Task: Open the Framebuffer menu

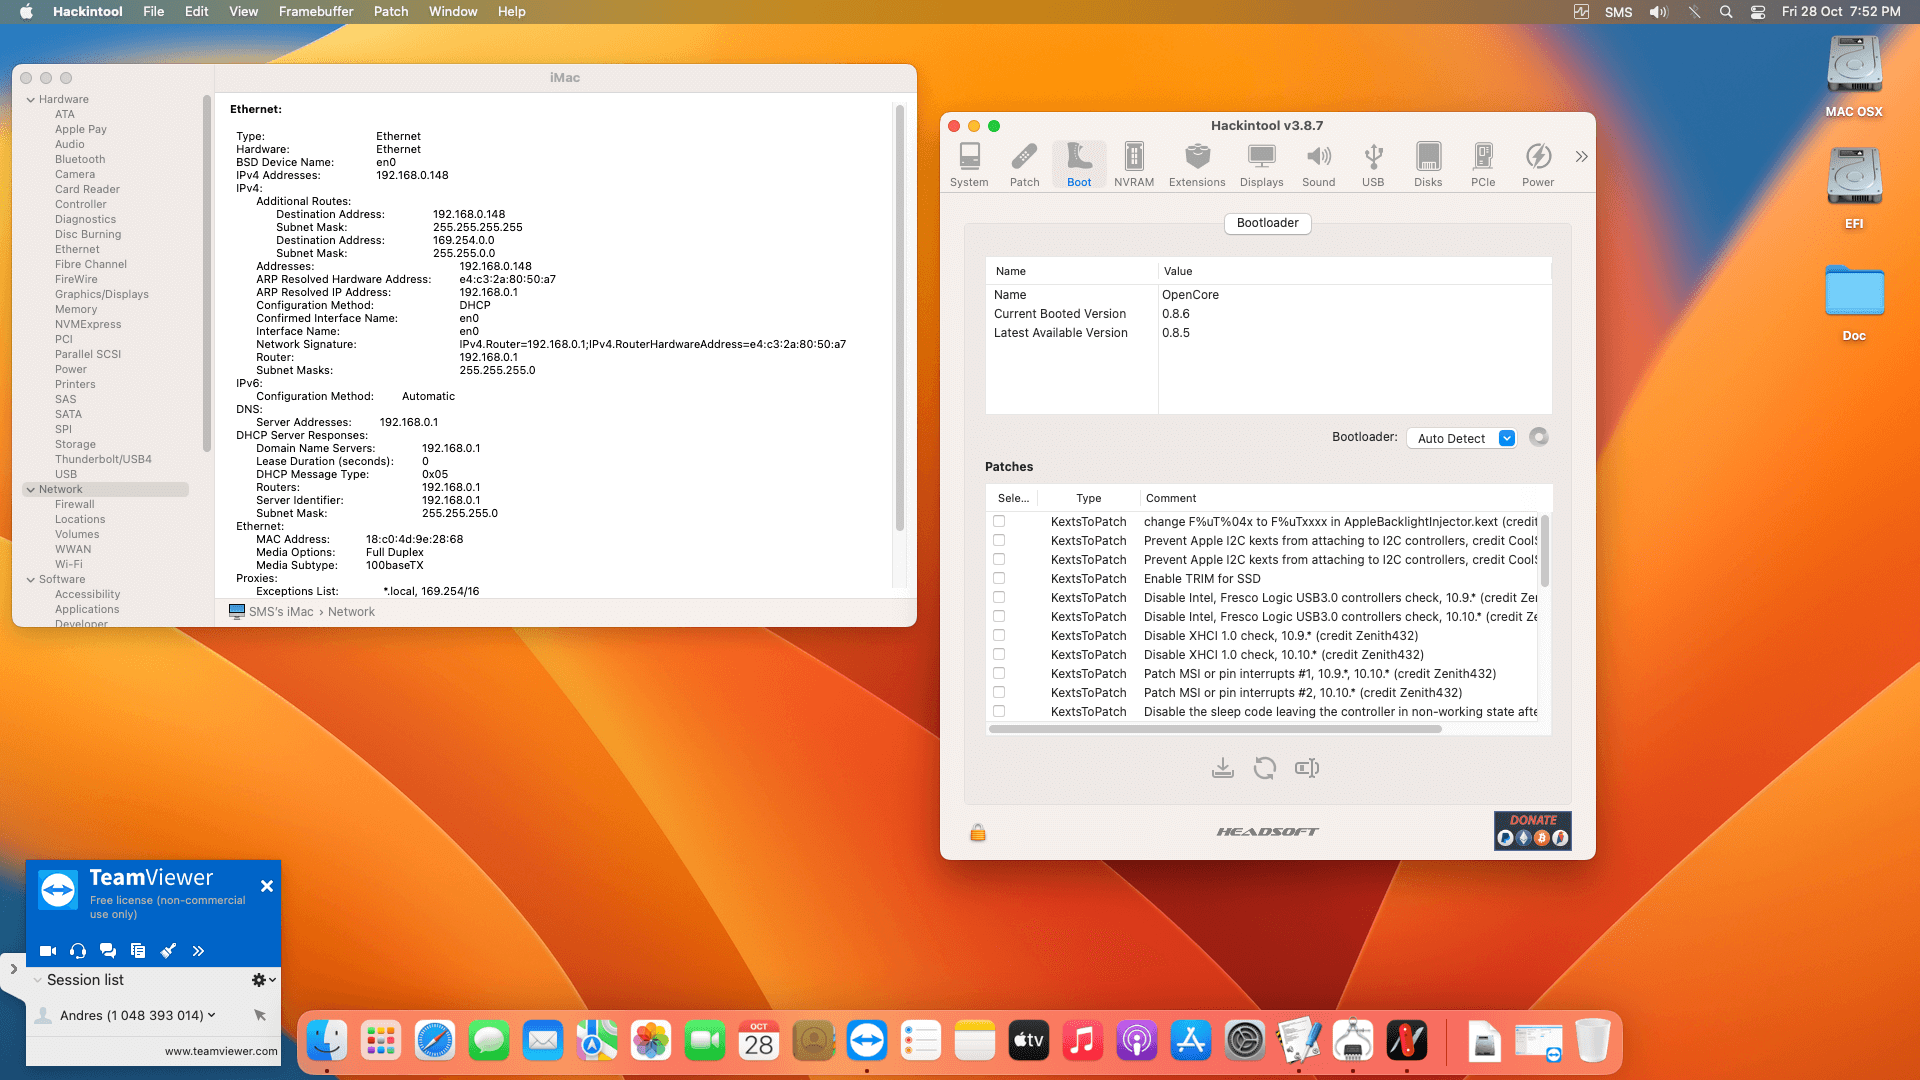Action: click(315, 11)
